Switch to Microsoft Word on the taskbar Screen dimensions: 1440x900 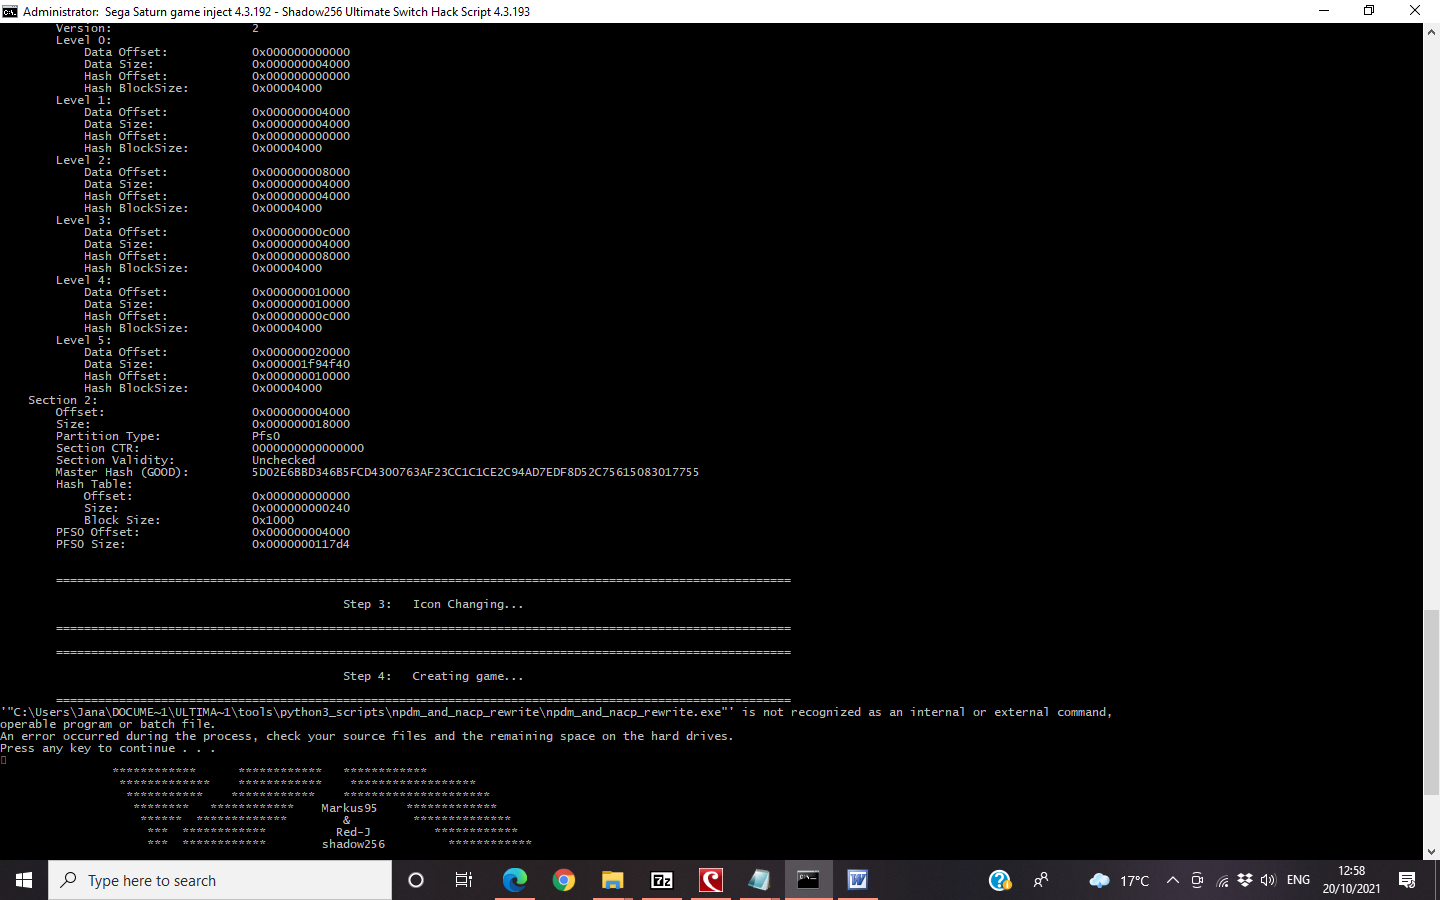coord(857,880)
